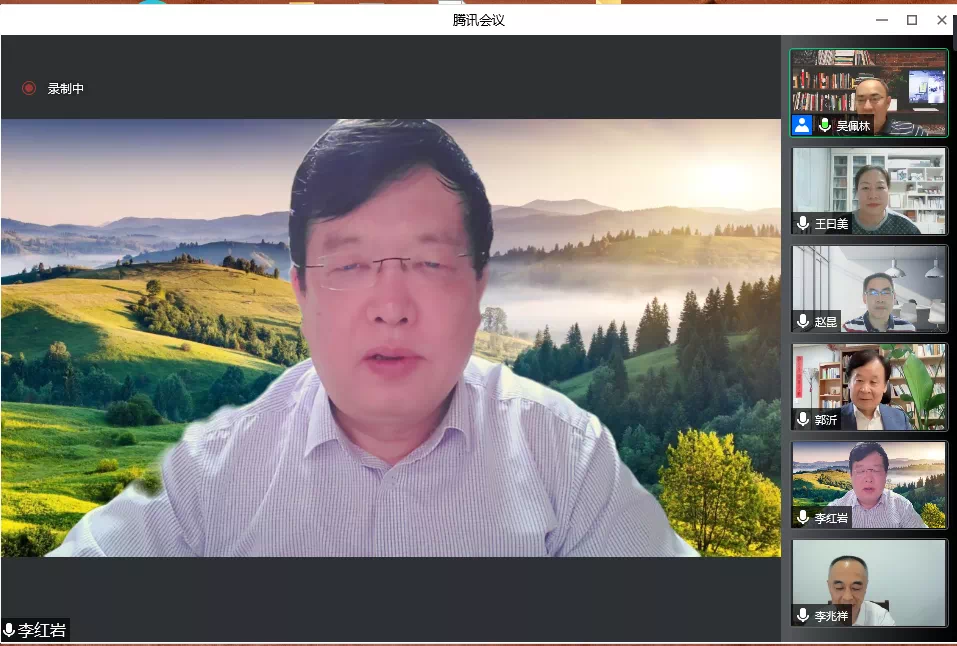
Task: Click the blue host icon on 吴佩林's tile
Action: [802, 125]
